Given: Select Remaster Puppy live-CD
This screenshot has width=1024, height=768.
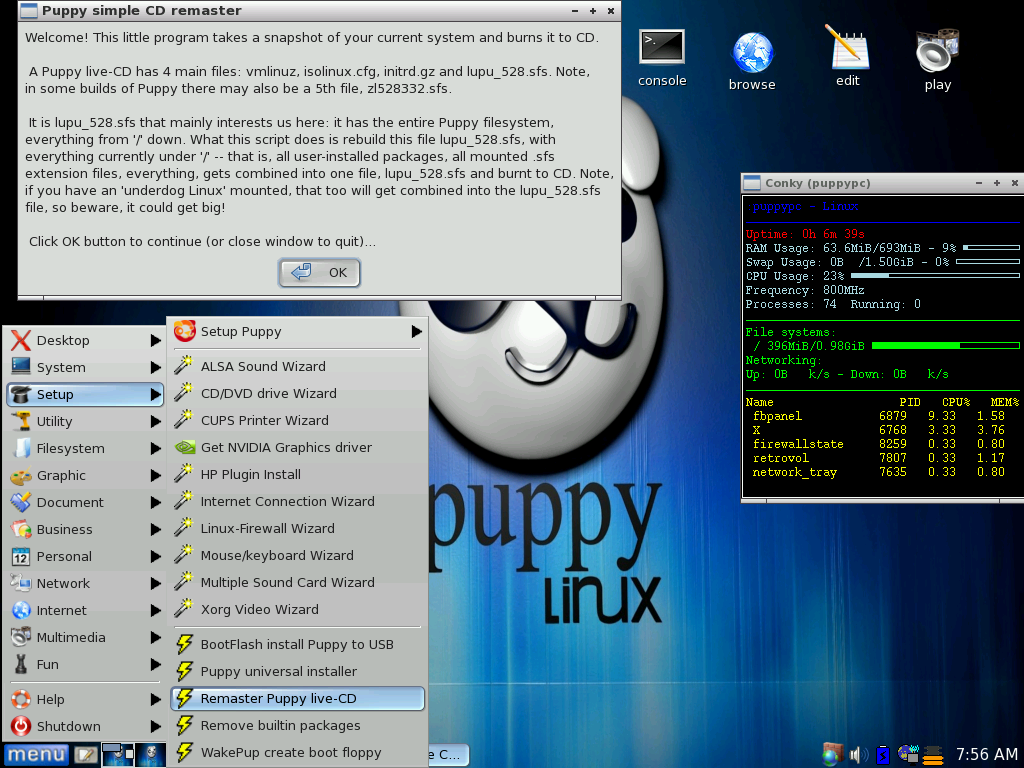Looking at the screenshot, I should coord(297,699).
